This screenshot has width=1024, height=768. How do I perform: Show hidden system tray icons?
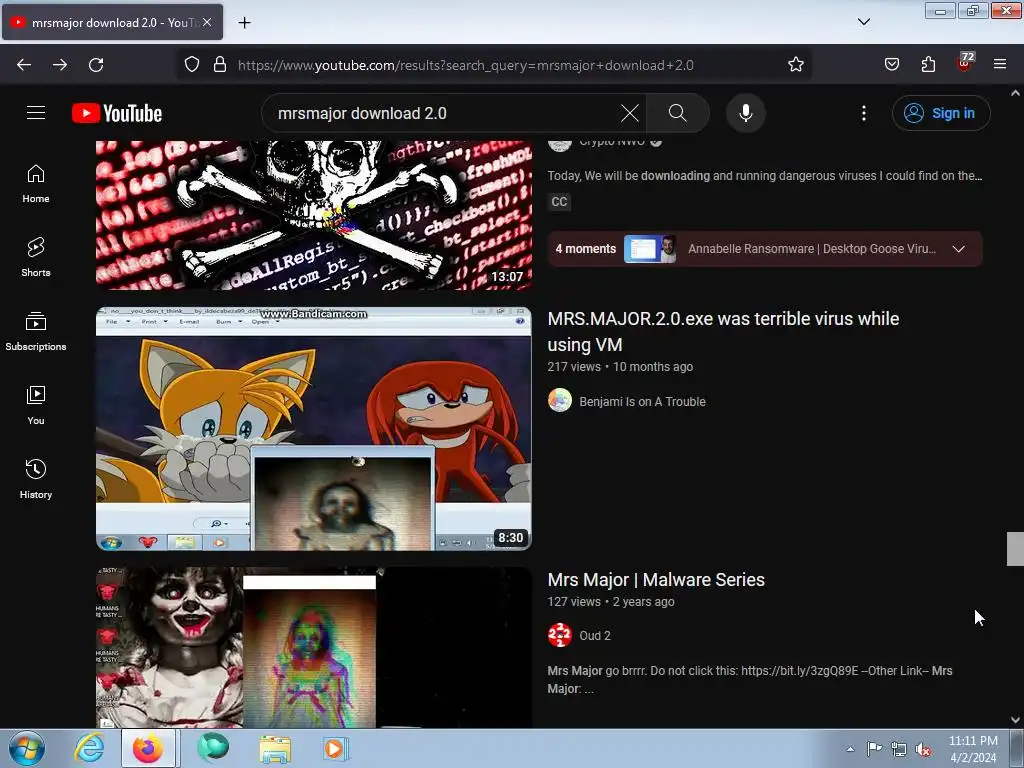(x=850, y=749)
